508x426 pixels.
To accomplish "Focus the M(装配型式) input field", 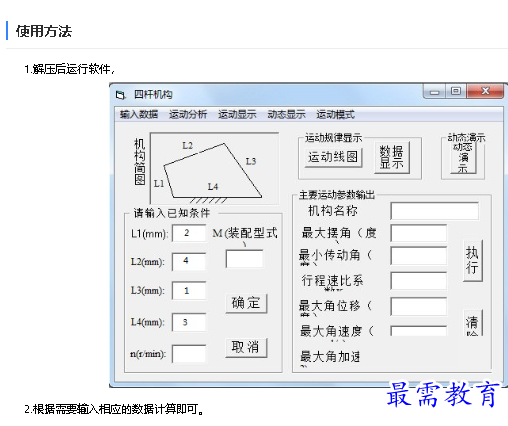I will click(244, 259).
